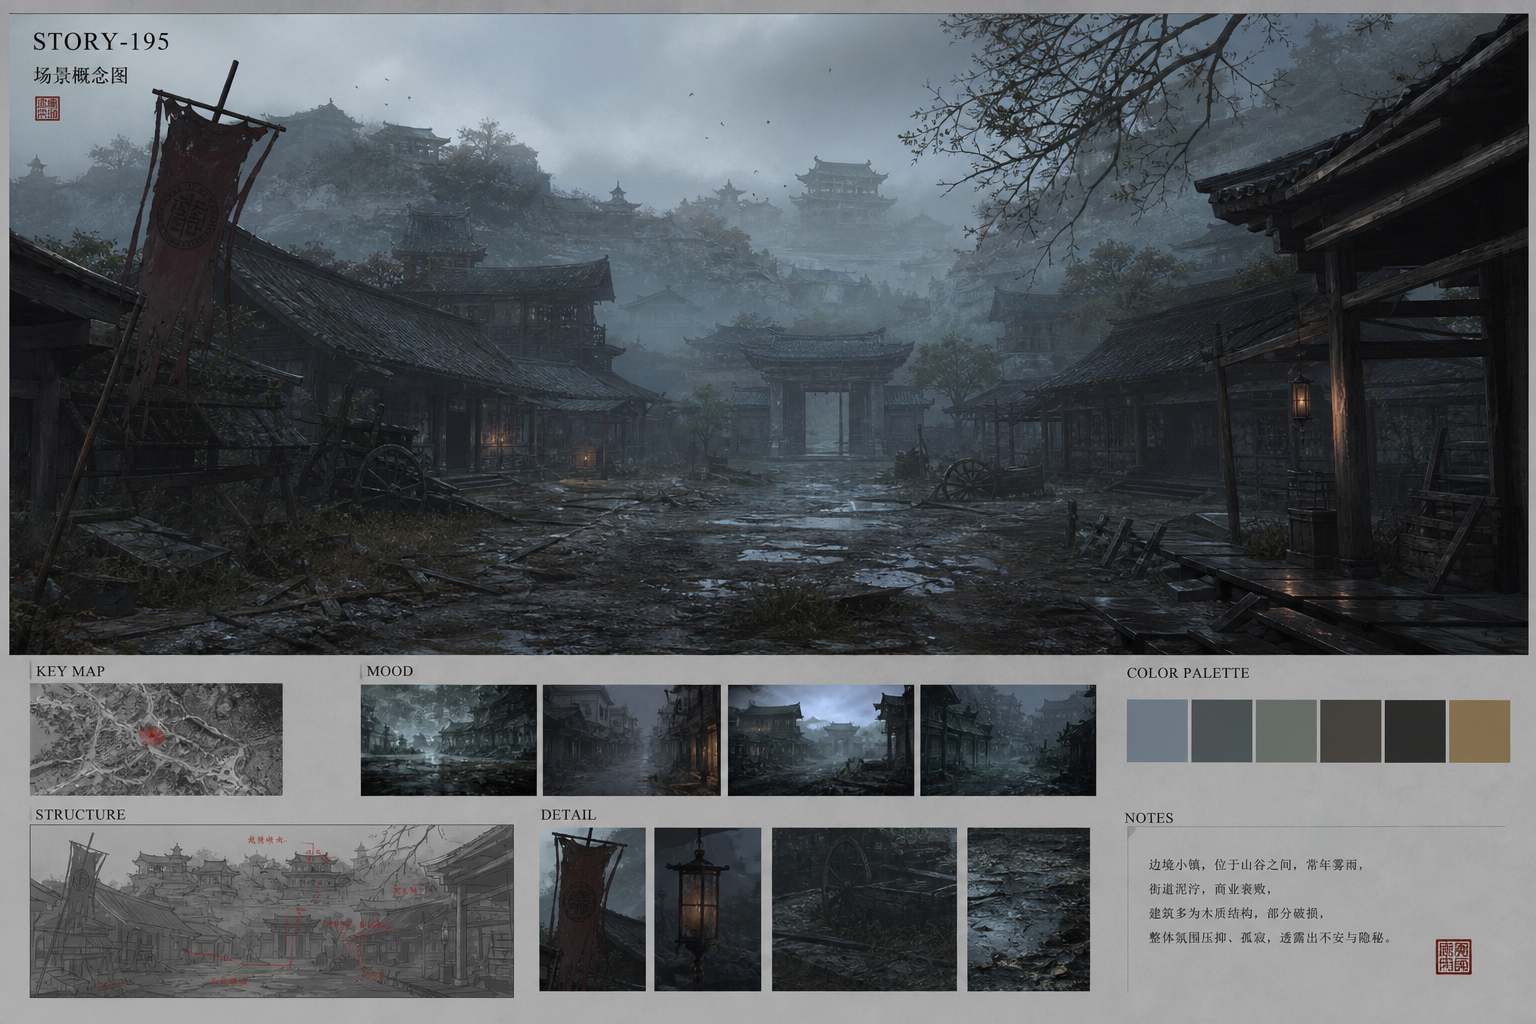Image resolution: width=1536 pixels, height=1024 pixels.
Task: Open the fourth mood thumbnail in the Mood row
Action: 1008,740
